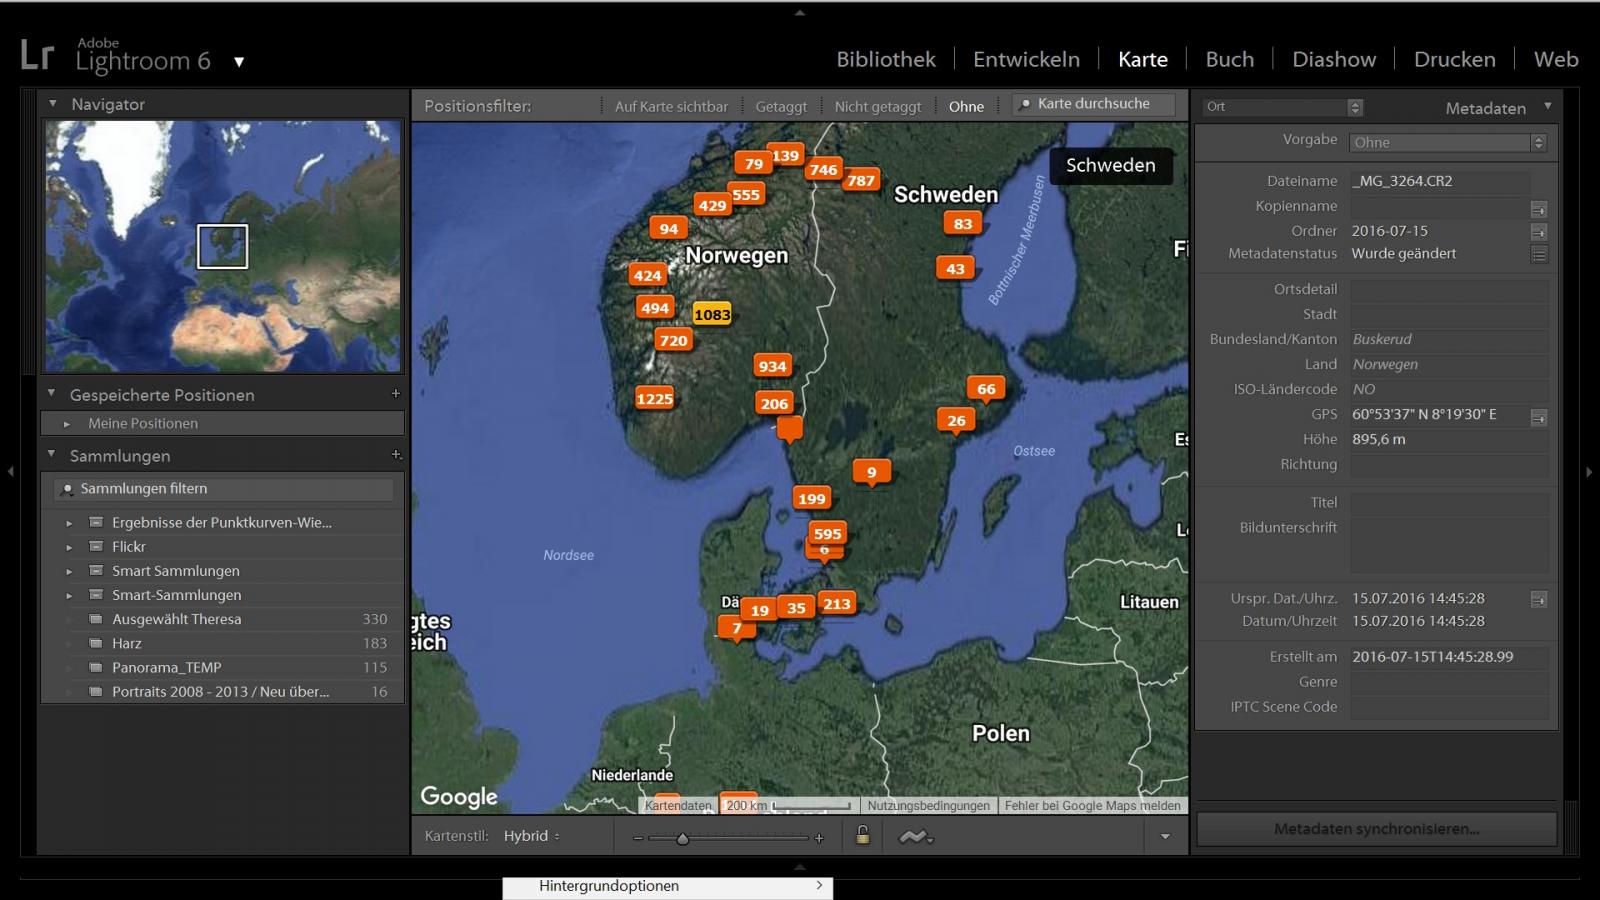
Task: Click the 26 map marker
Action: 956,420
